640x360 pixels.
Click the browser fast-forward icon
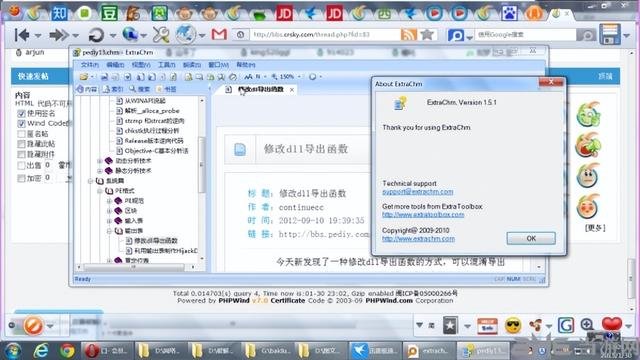coord(58,35)
